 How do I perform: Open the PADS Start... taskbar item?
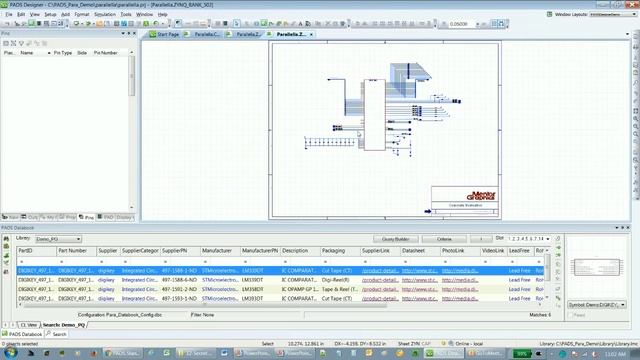[x=123, y=353]
